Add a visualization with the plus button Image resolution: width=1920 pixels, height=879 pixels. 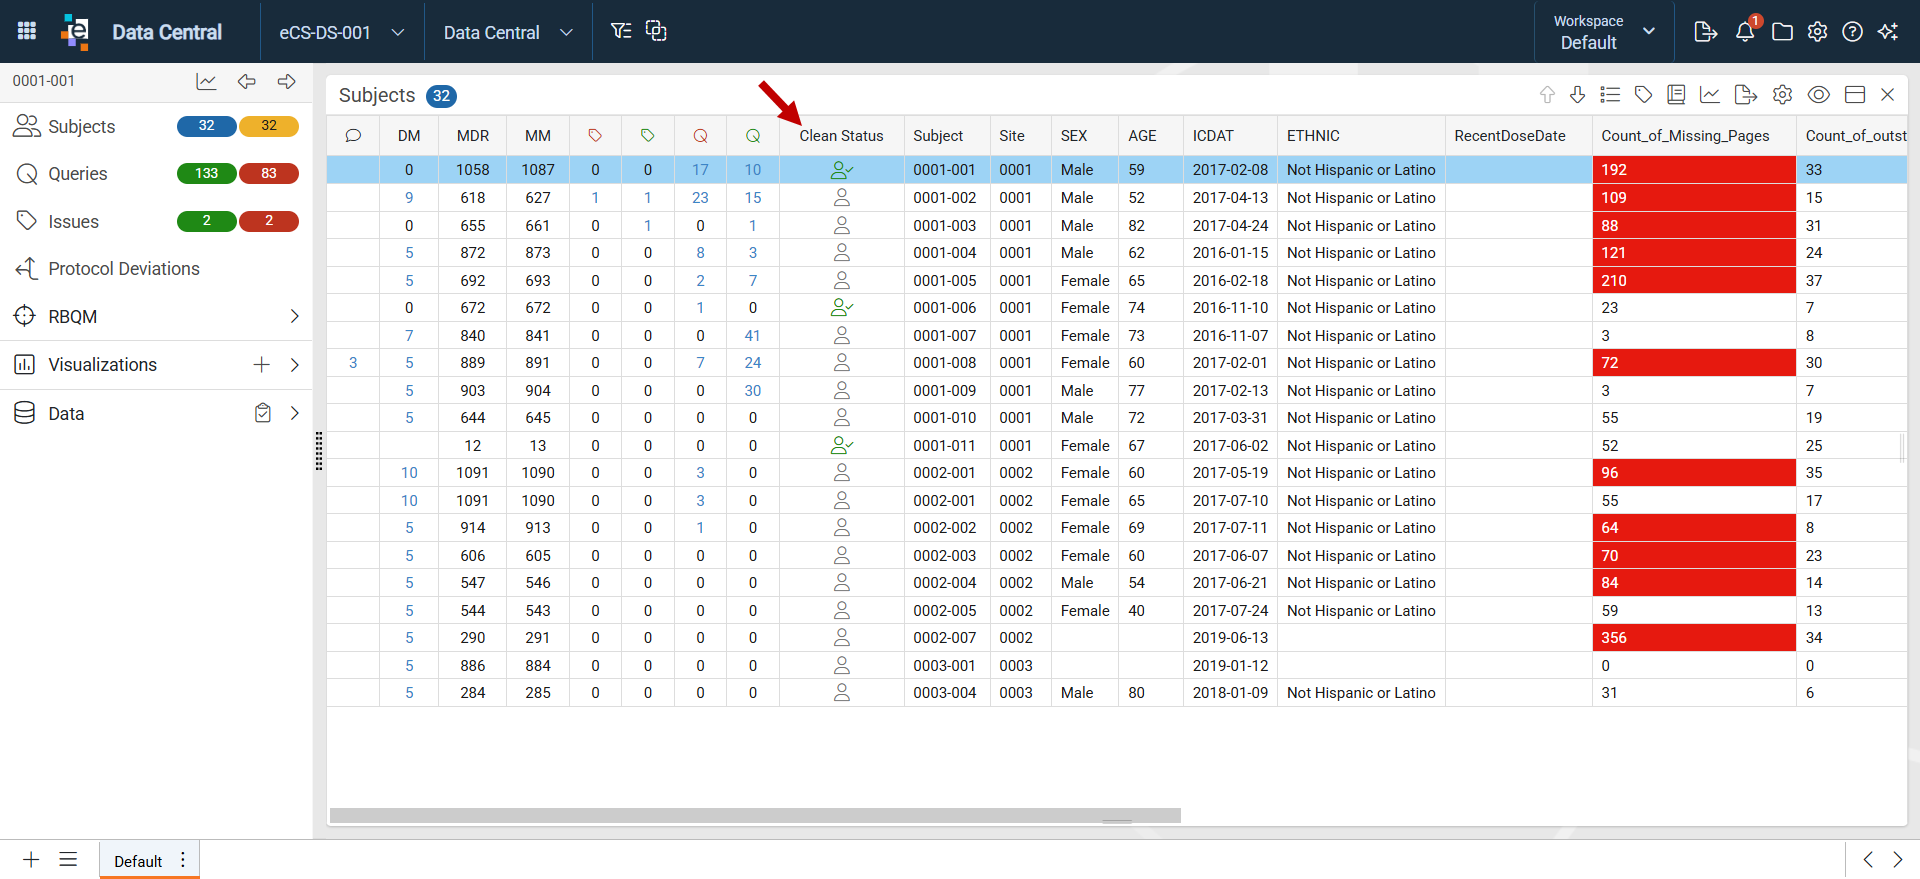point(262,365)
